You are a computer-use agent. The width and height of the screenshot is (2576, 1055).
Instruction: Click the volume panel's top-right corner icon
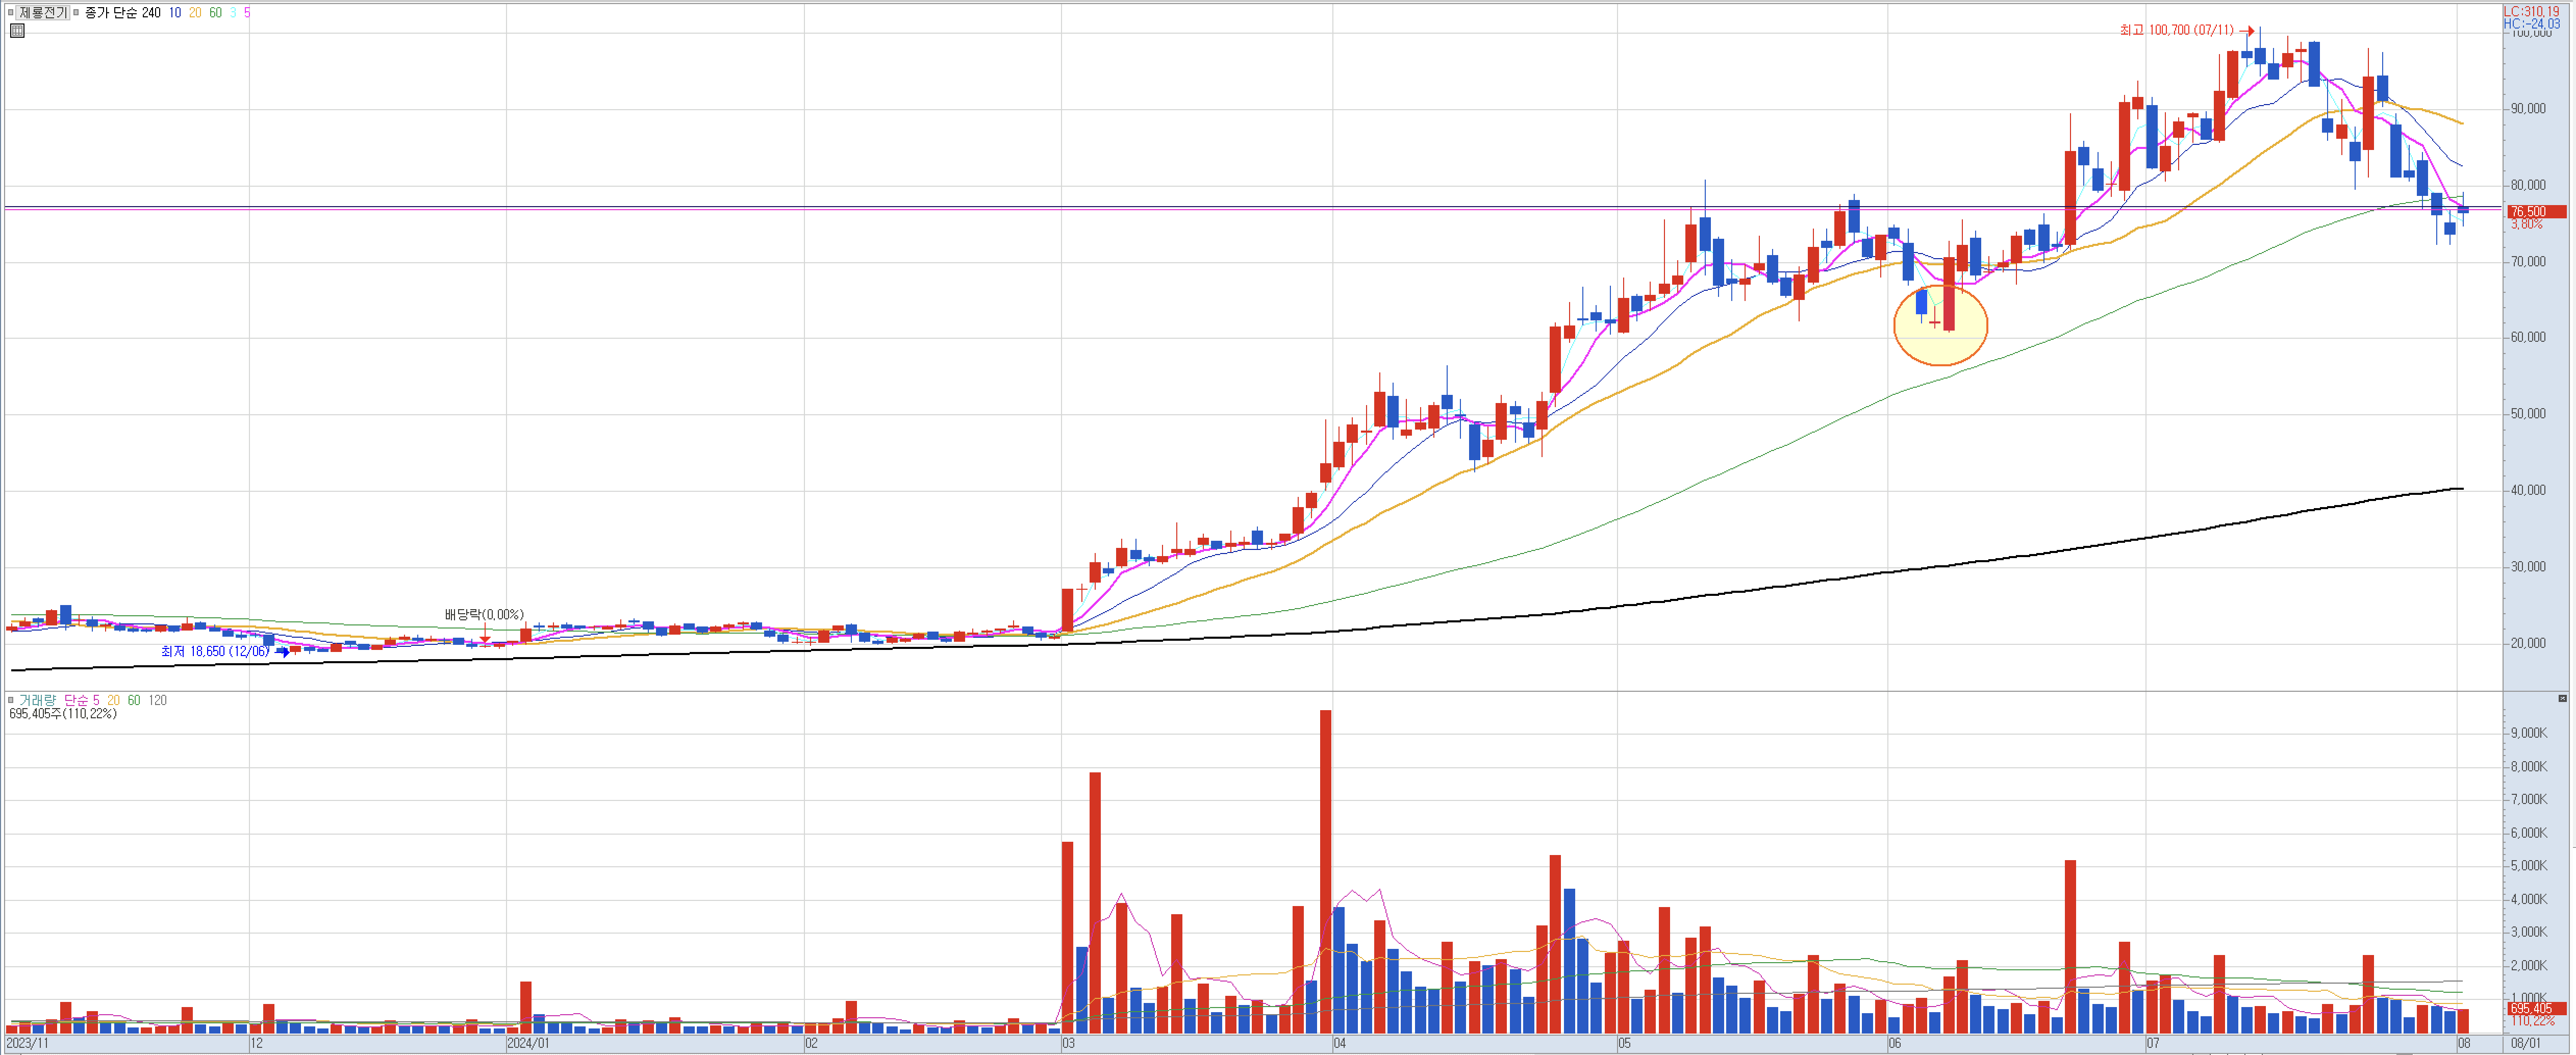point(2562,698)
